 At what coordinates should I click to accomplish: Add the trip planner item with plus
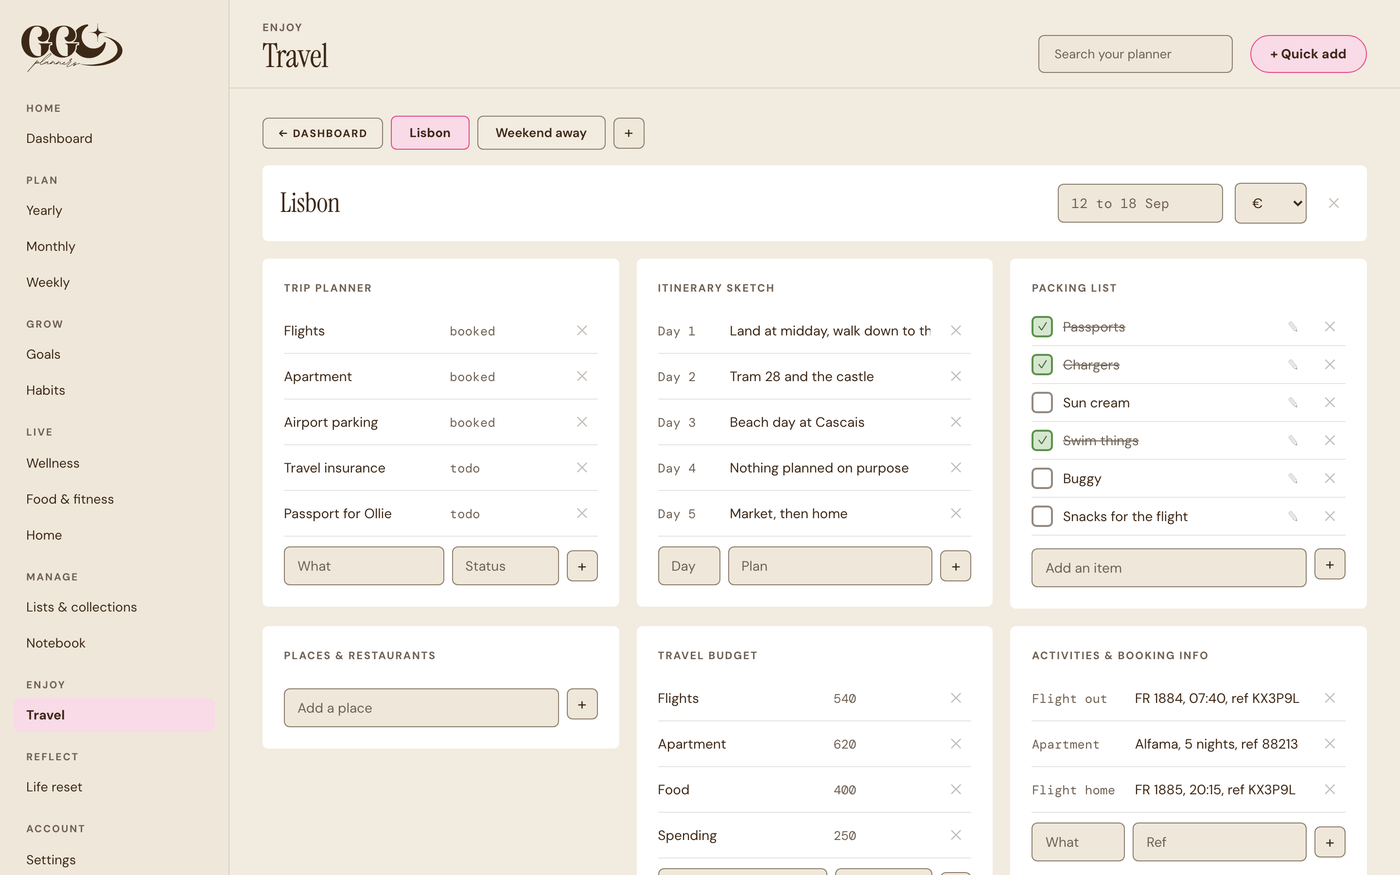[582, 566]
